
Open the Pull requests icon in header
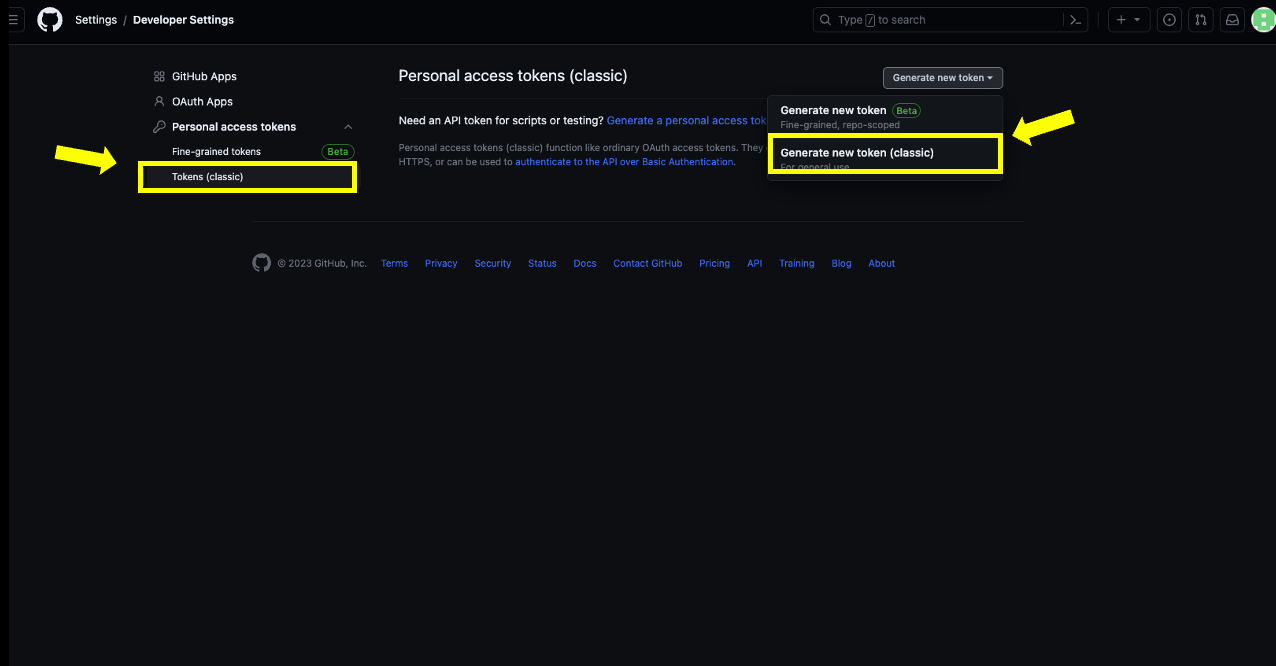[x=1201, y=20]
